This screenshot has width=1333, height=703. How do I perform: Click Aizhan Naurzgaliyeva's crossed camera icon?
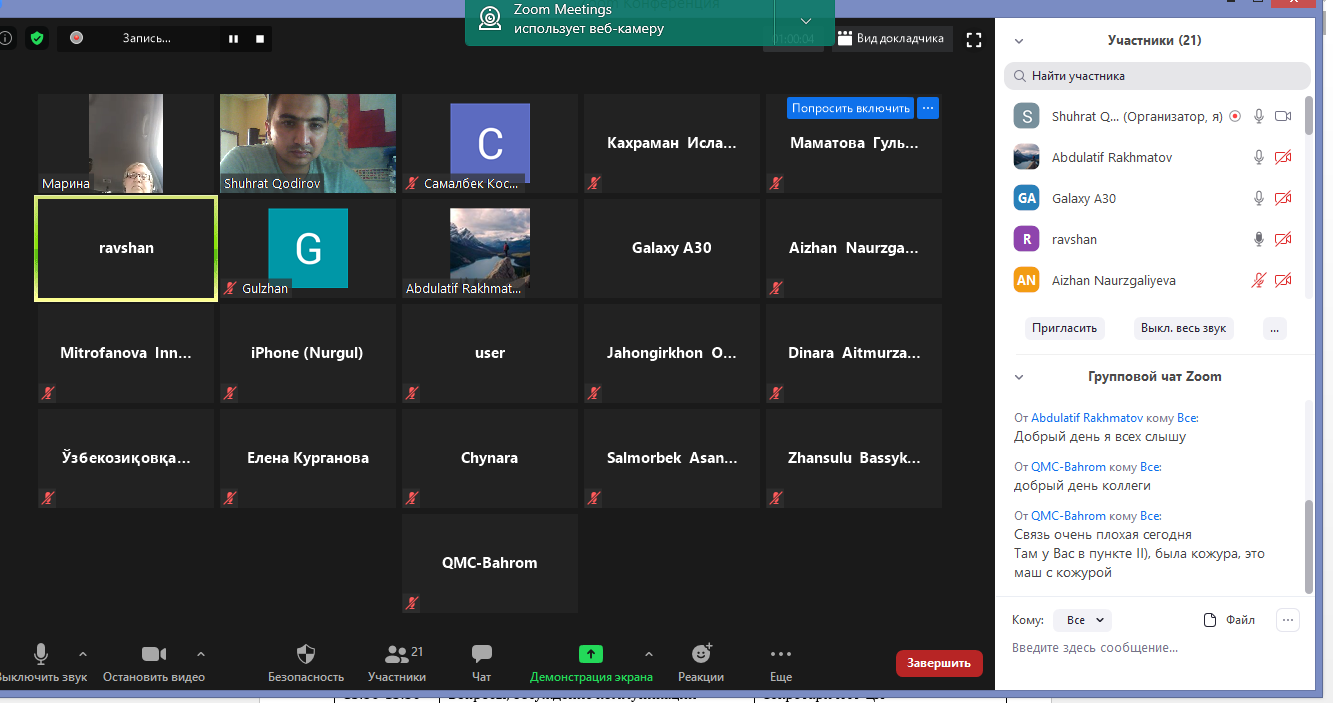point(1283,280)
